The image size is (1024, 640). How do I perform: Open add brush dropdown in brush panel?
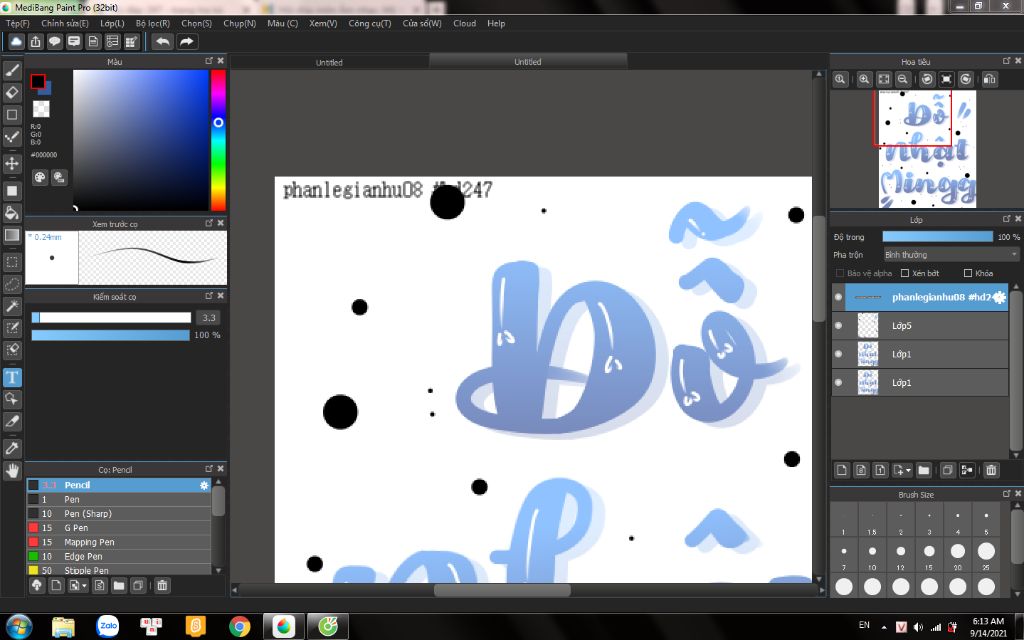(84, 586)
